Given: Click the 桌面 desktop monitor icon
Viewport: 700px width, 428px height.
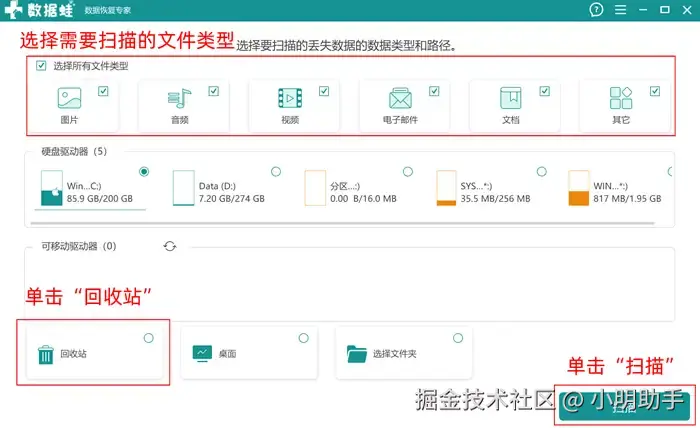Looking at the screenshot, I should coord(202,353).
